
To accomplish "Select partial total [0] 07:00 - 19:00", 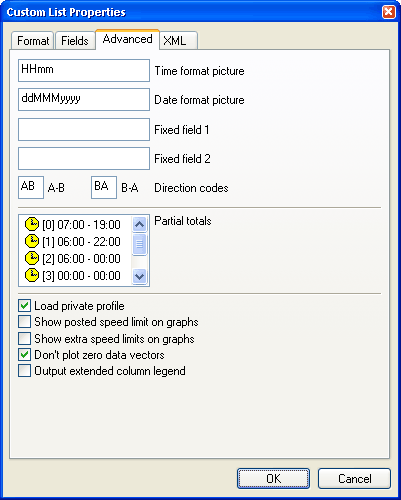I will click(81, 225).
